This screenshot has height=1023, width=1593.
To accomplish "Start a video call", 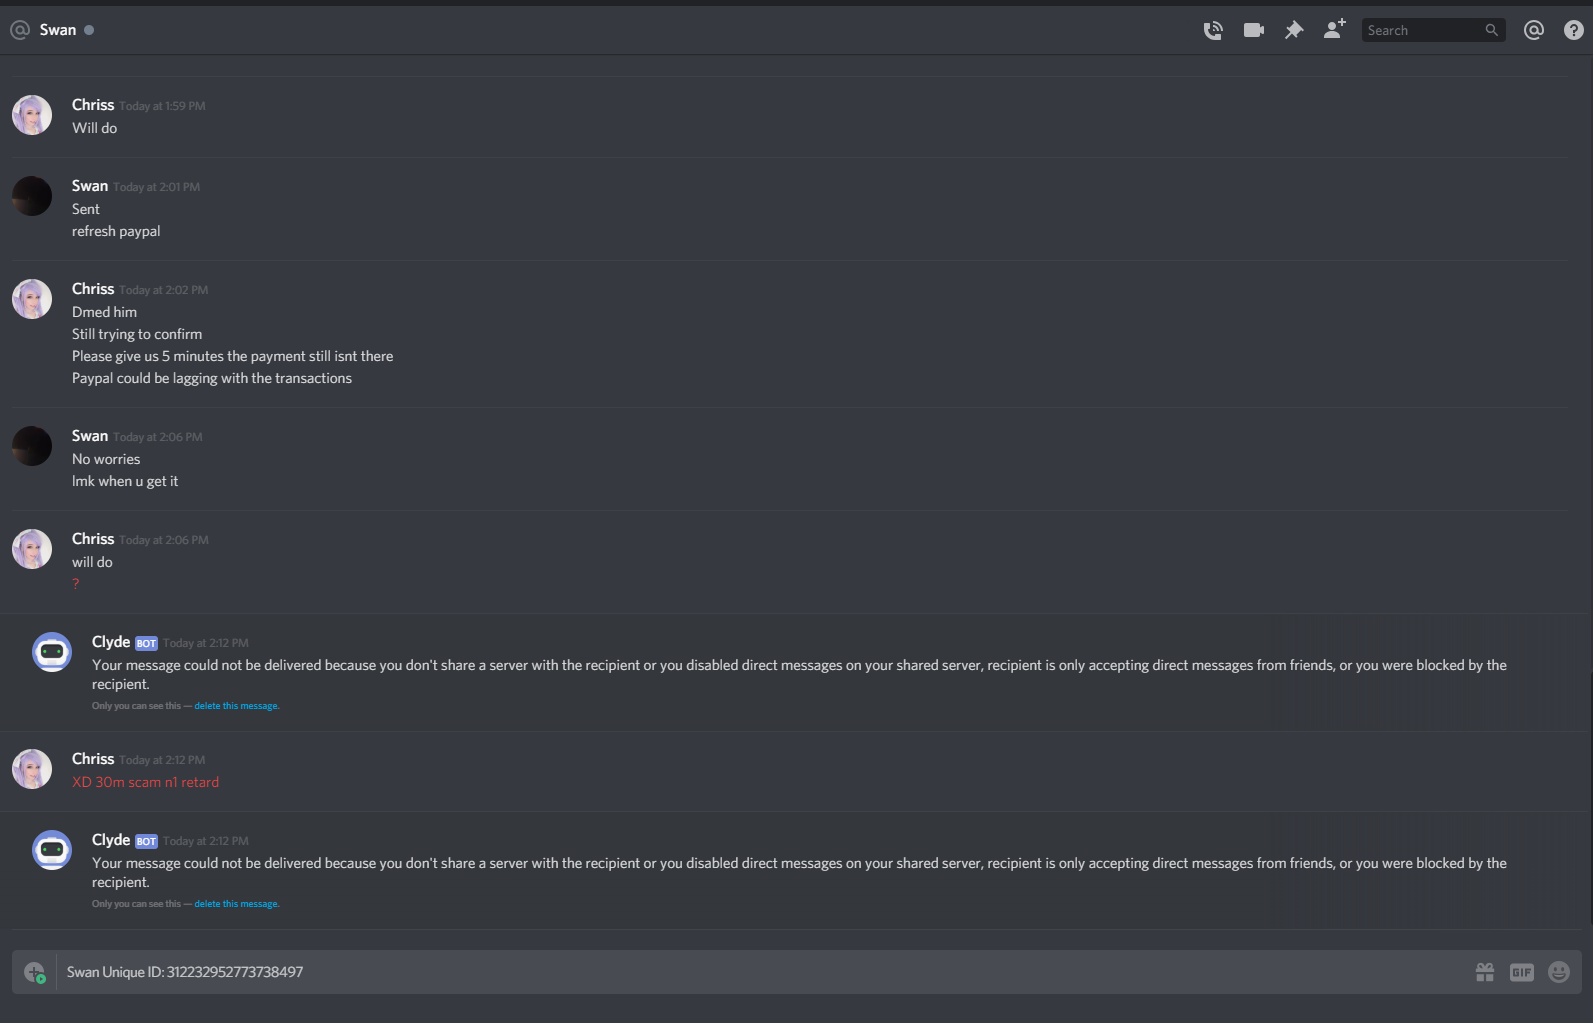I will pyautogui.click(x=1254, y=30).
